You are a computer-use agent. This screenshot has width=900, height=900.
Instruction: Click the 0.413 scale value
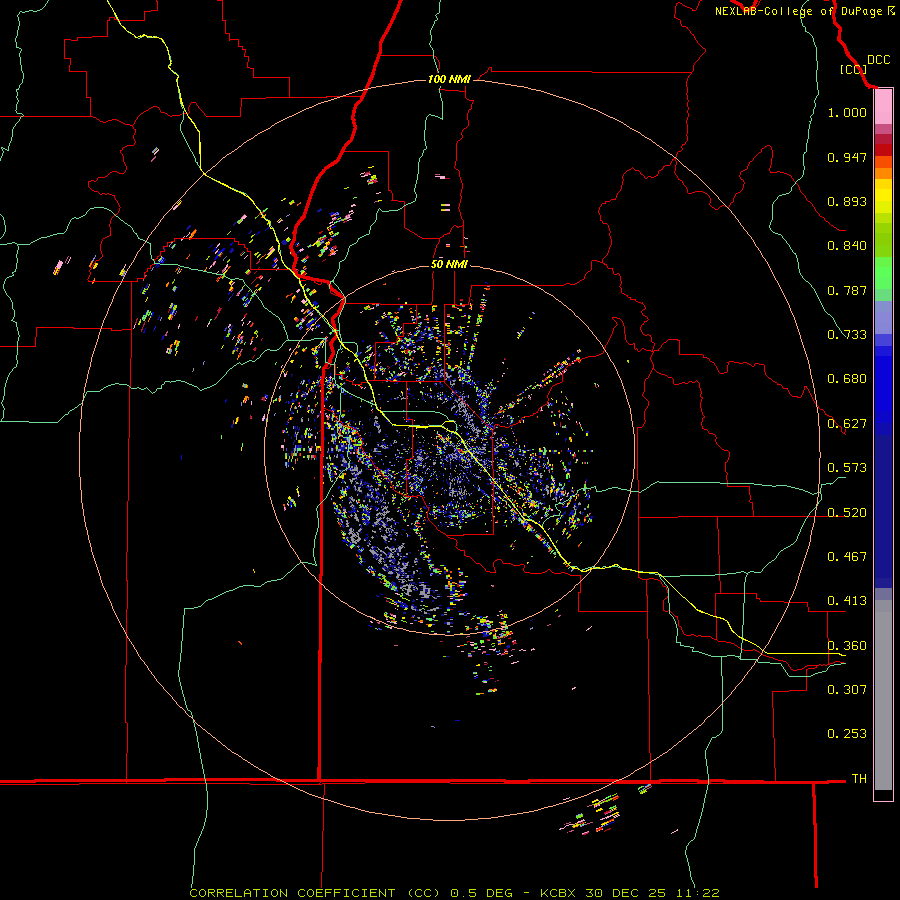(847, 601)
